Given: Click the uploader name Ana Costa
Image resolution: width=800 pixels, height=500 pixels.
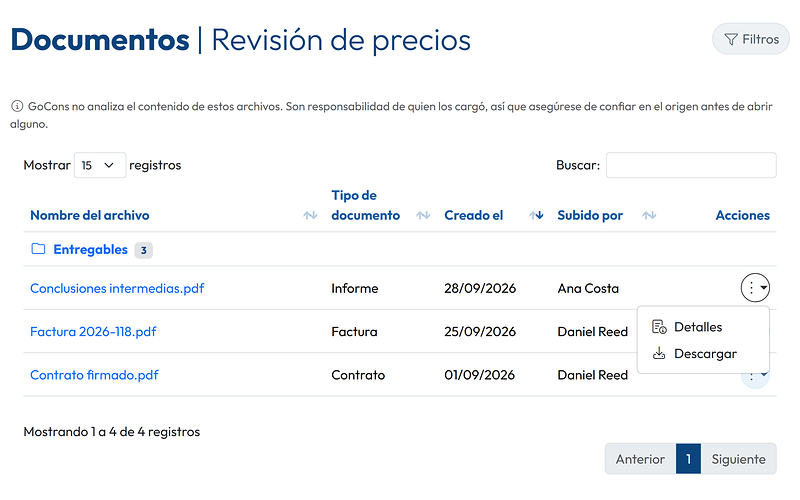Looking at the screenshot, I should coord(588,288).
